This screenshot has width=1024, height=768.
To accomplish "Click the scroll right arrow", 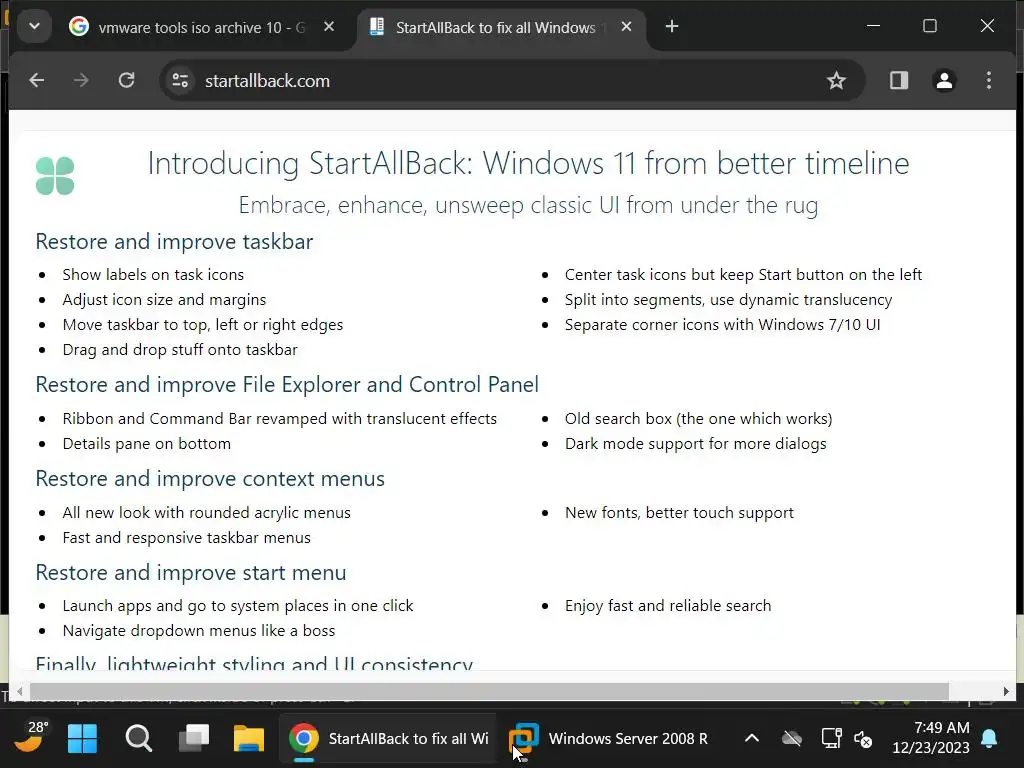I will coord(1006,691).
